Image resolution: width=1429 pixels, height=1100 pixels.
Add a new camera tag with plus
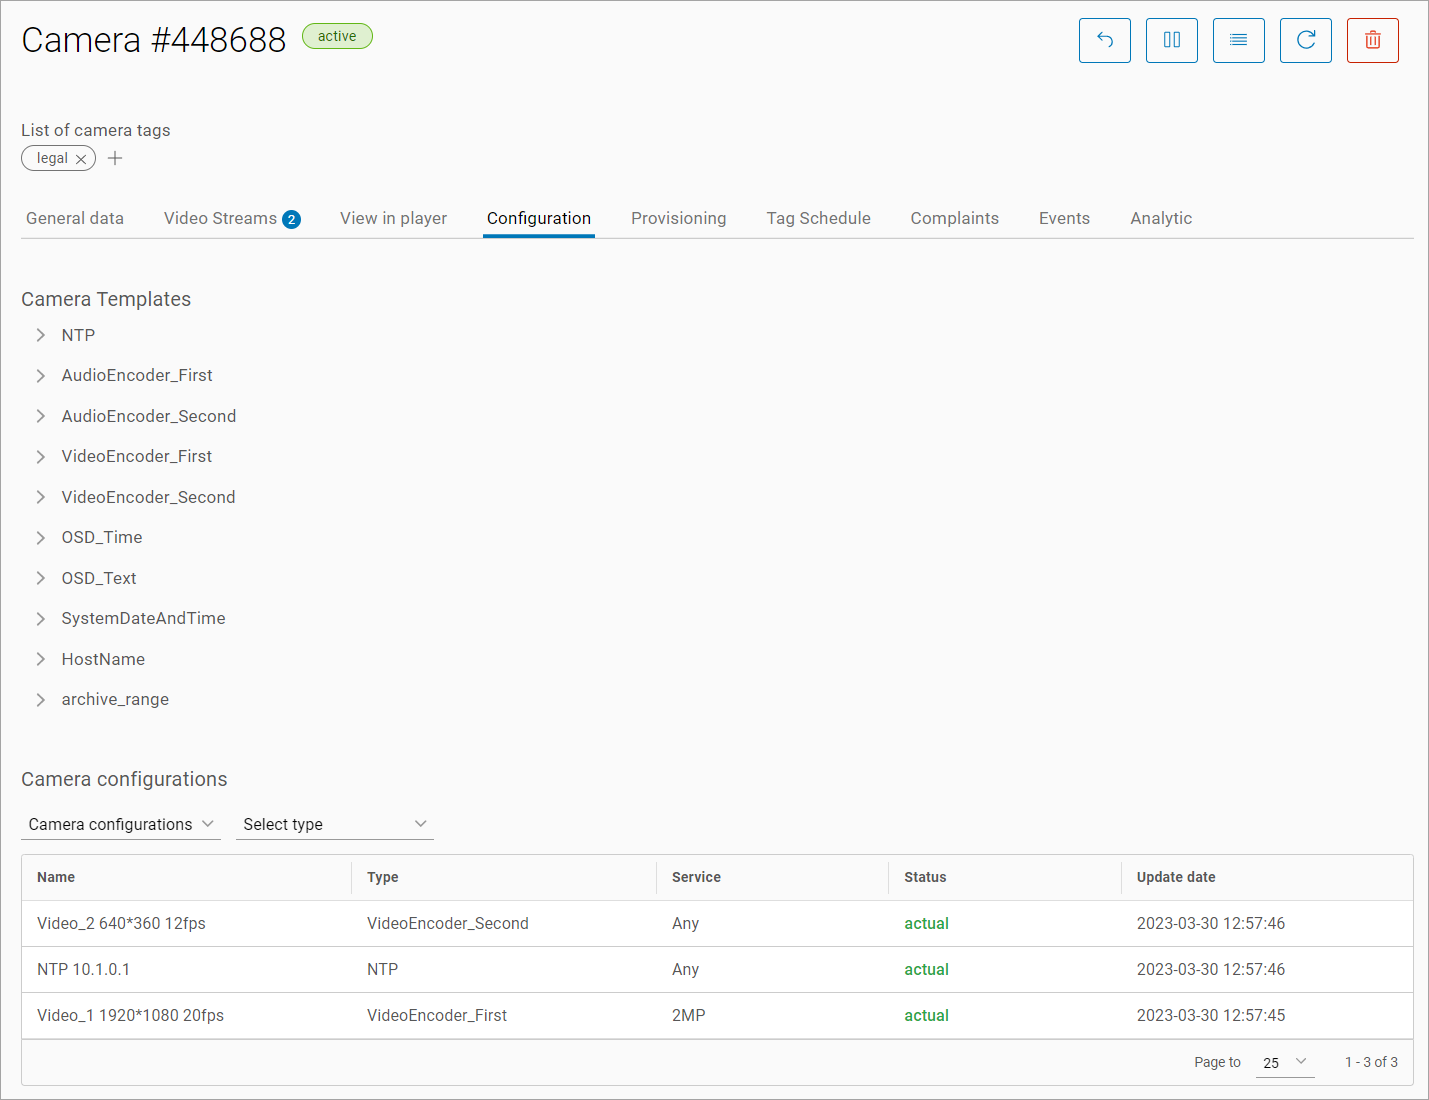115,158
